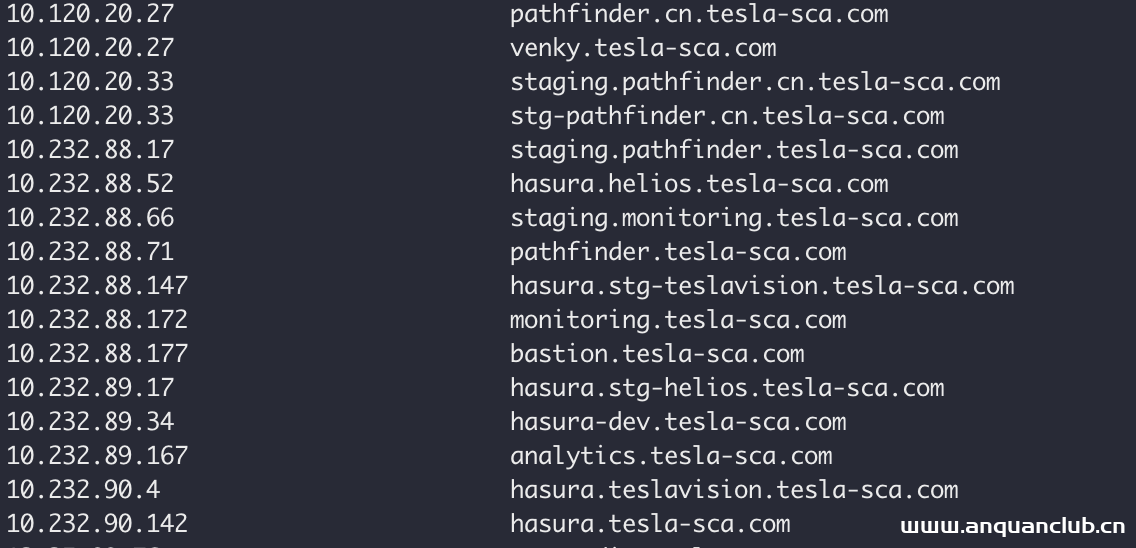Click IP address 10.232.88.52
The height and width of the screenshot is (548, 1136).
(x=90, y=184)
